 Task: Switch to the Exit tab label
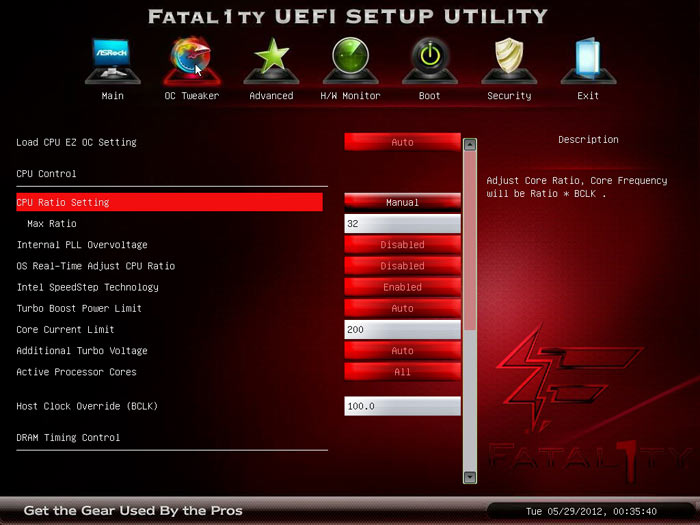pos(588,96)
